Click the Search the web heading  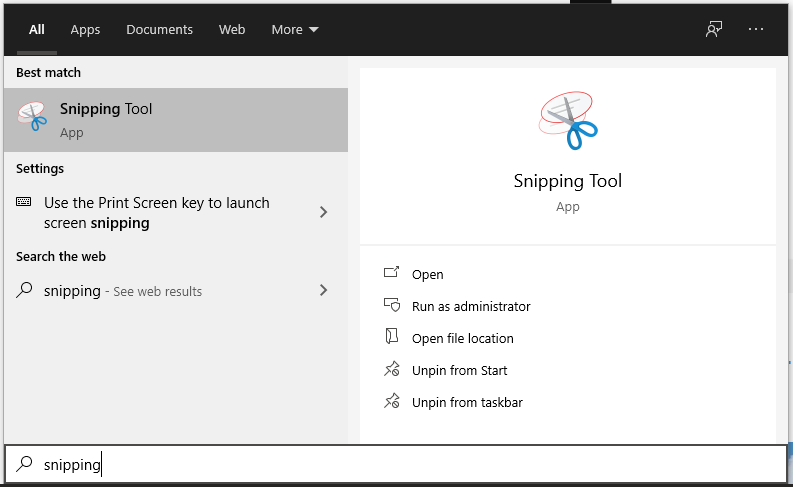[61, 256]
